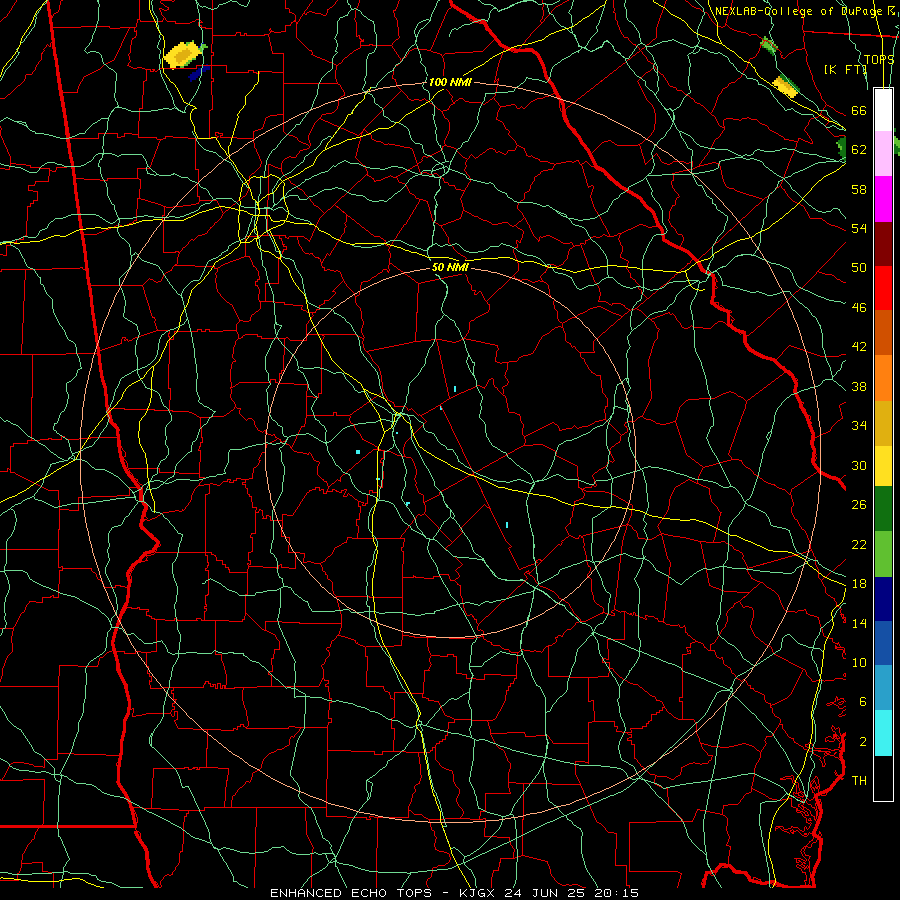Image resolution: width=900 pixels, height=900 pixels.
Task: Click the light green legend swatch
Action: point(883,554)
